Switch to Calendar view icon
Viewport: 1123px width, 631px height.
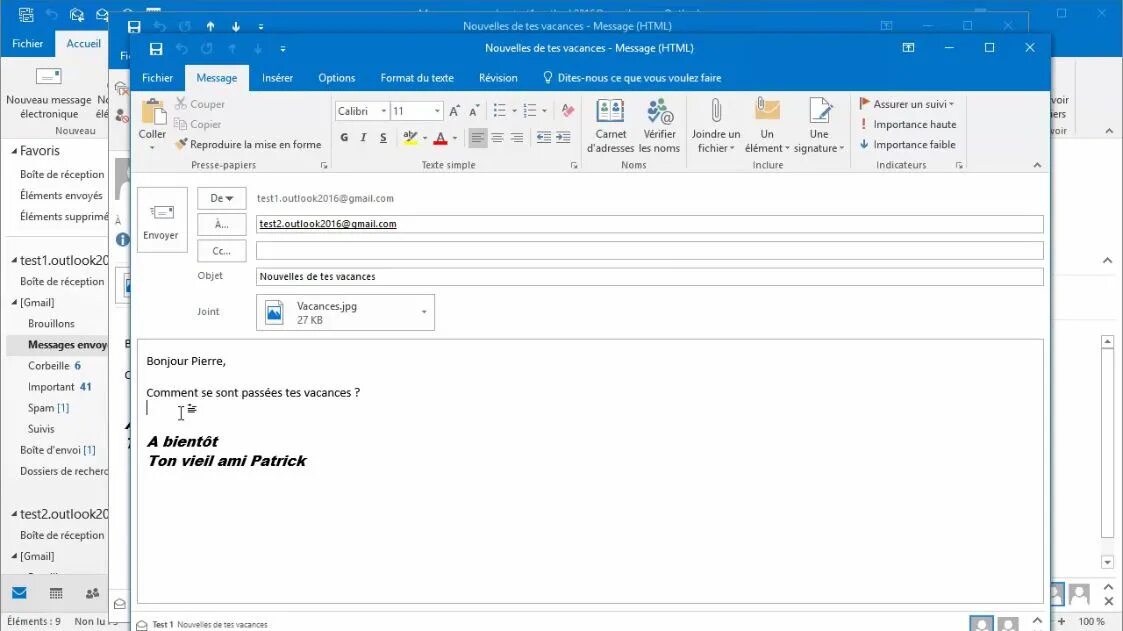click(56, 593)
